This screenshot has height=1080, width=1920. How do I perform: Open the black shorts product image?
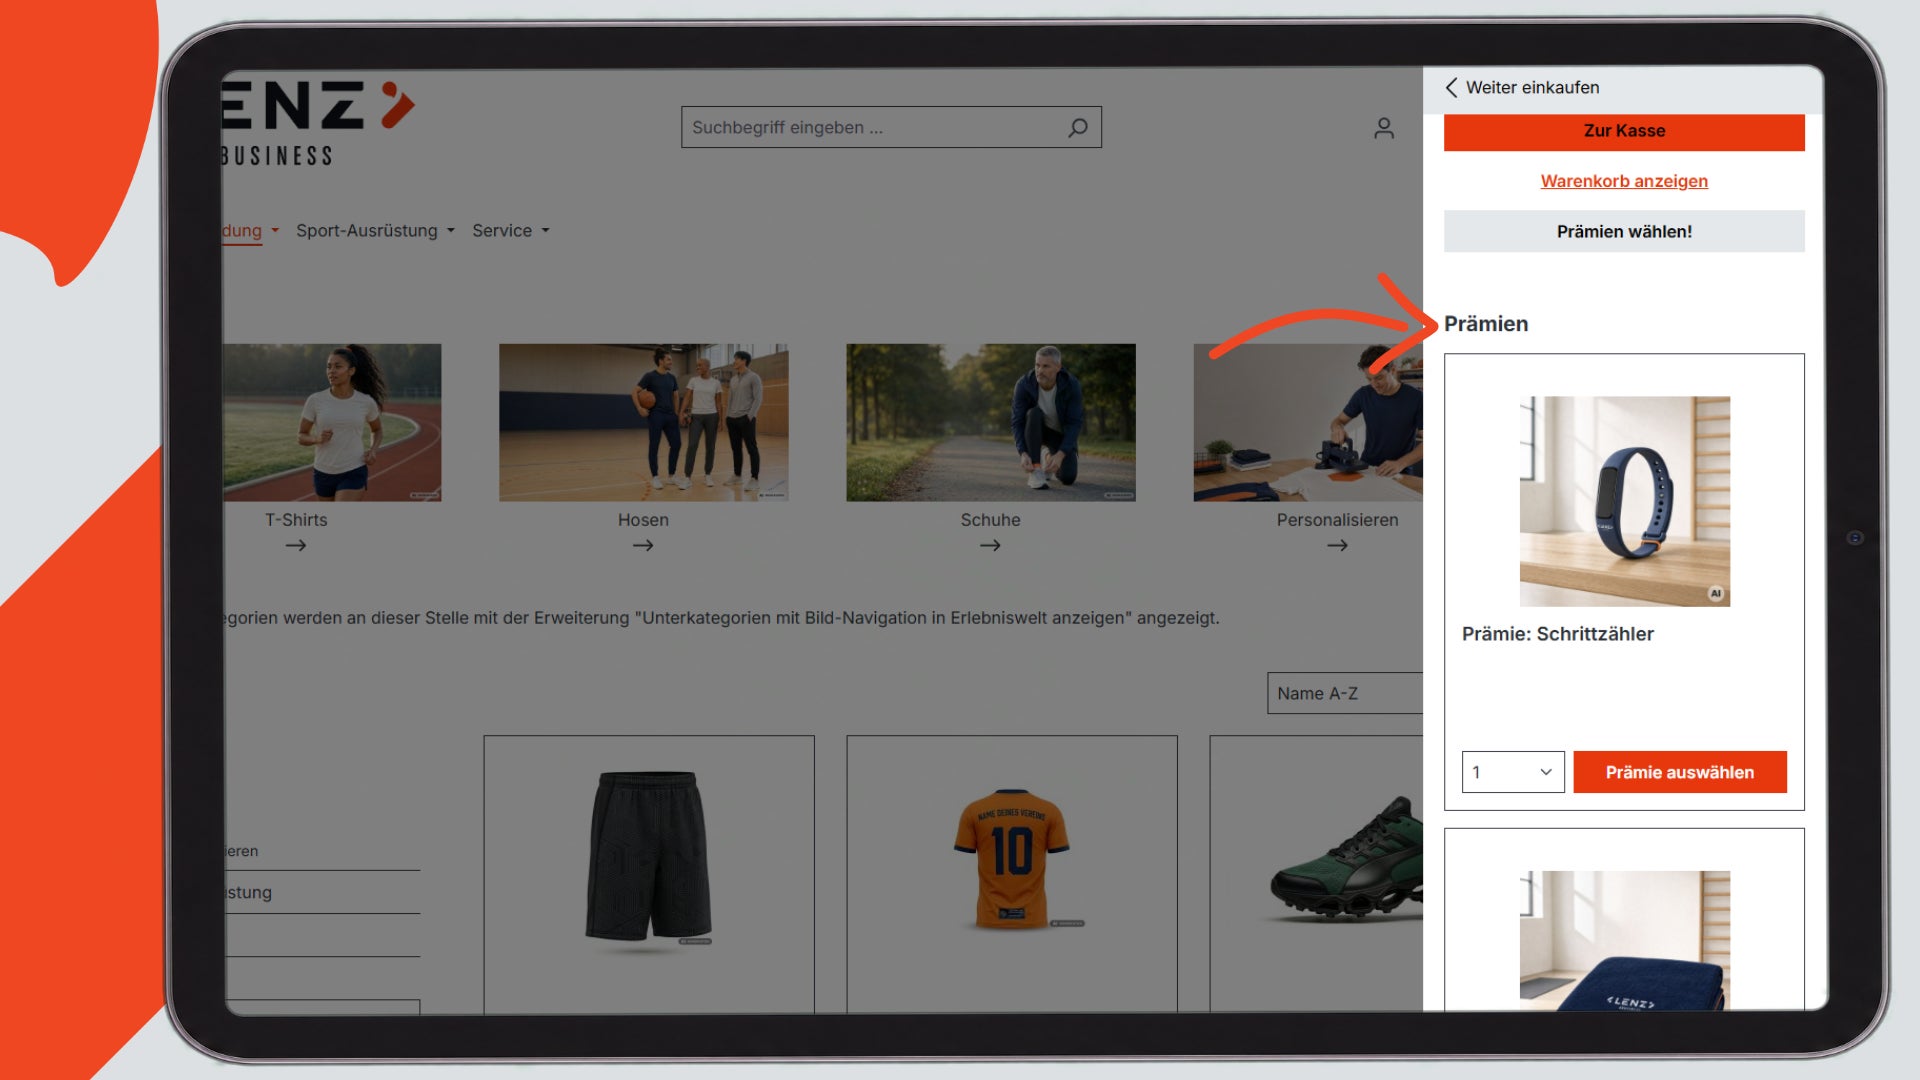[648, 857]
